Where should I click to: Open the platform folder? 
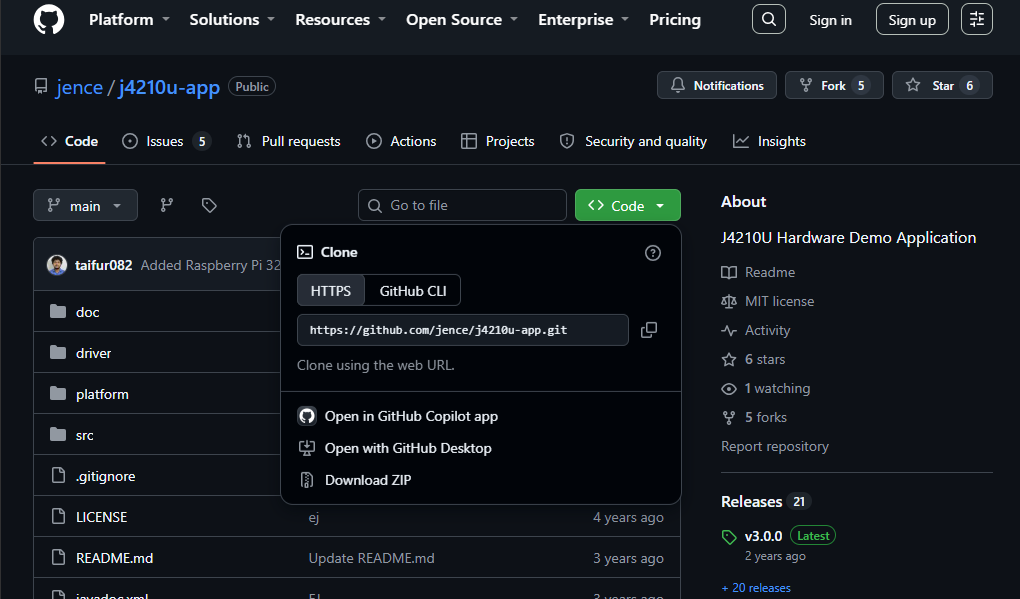coord(102,394)
